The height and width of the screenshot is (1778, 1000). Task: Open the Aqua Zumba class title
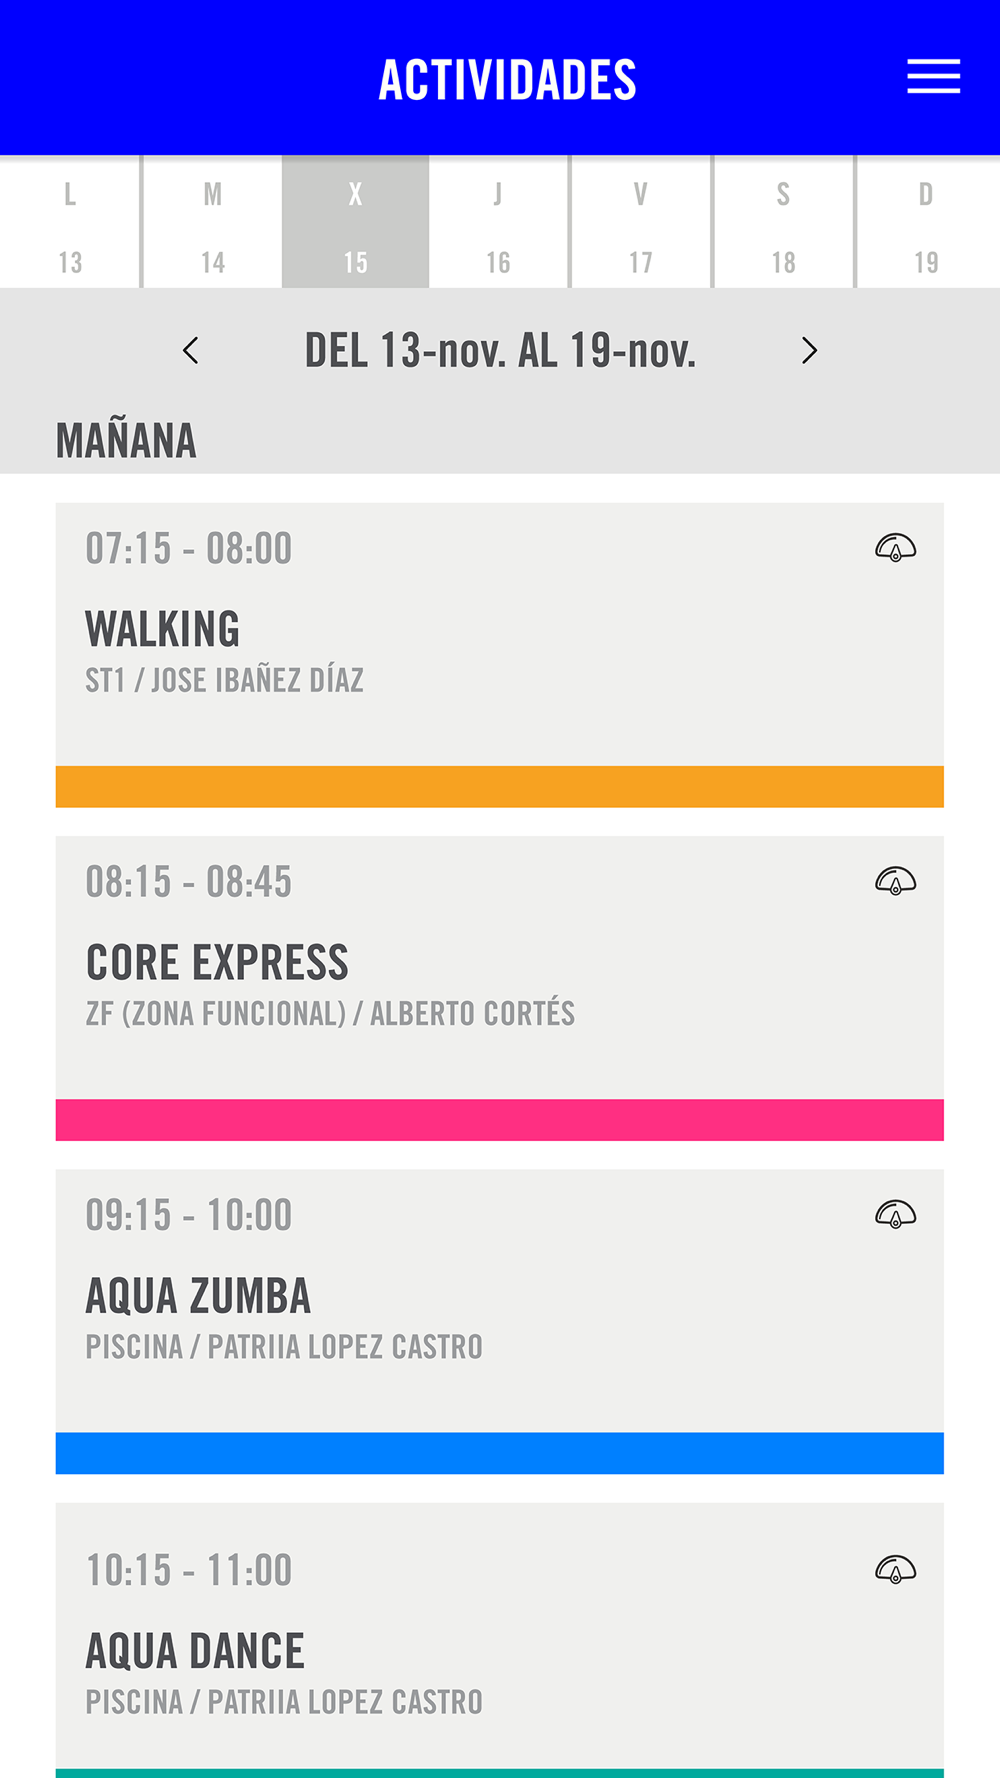tap(198, 1296)
